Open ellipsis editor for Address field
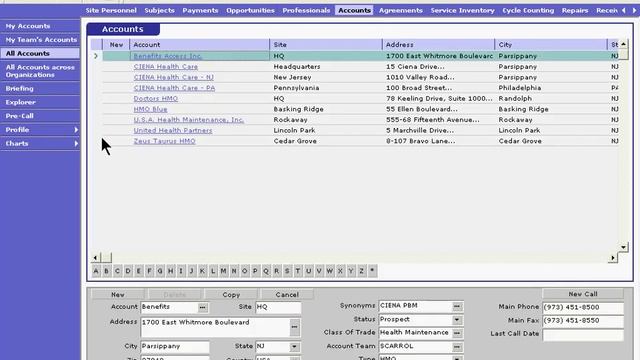The width and height of the screenshot is (640, 360). (x=294, y=327)
